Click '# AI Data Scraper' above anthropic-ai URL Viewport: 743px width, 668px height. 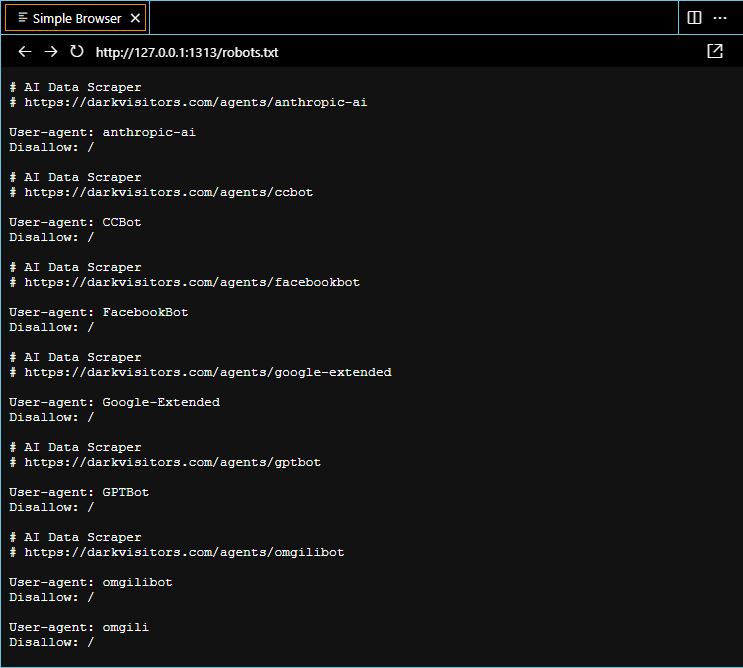coord(75,87)
